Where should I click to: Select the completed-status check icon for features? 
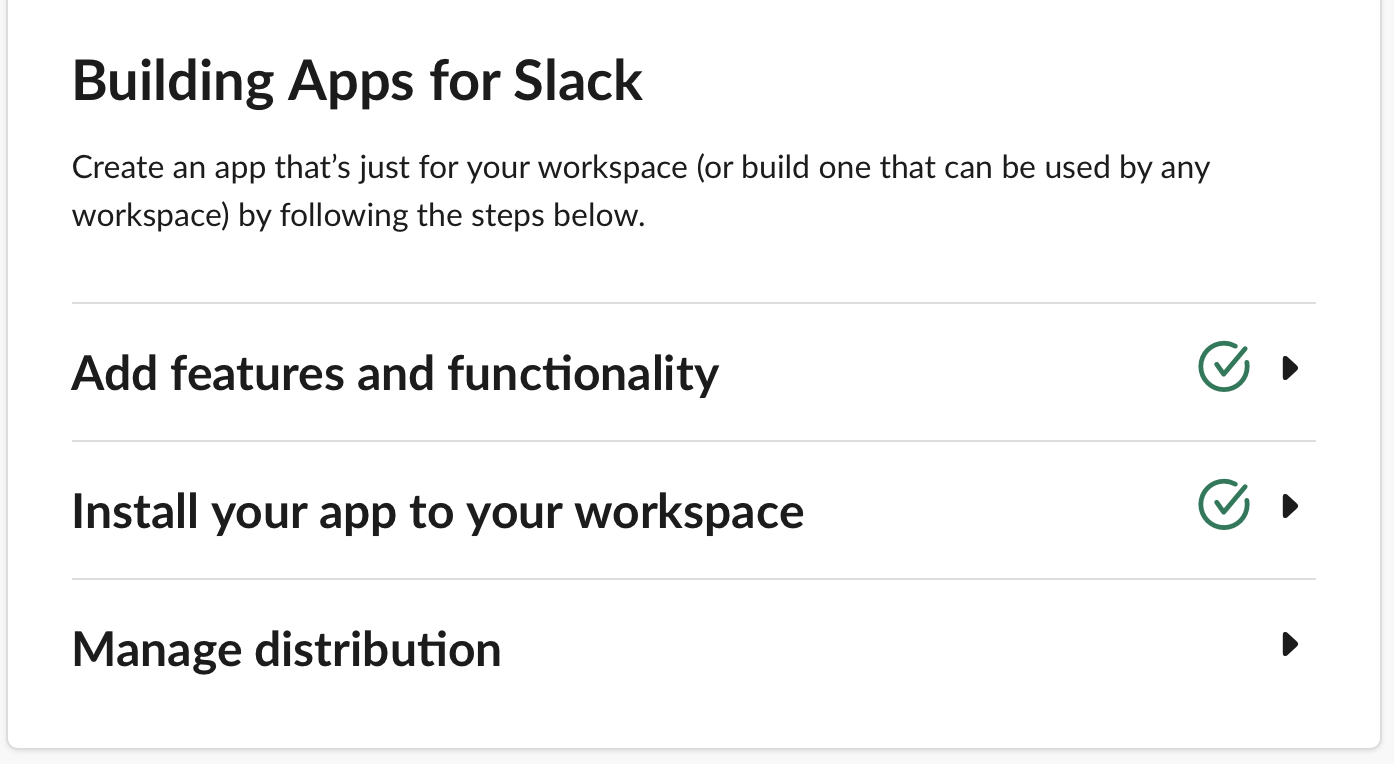(x=1224, y=367)
